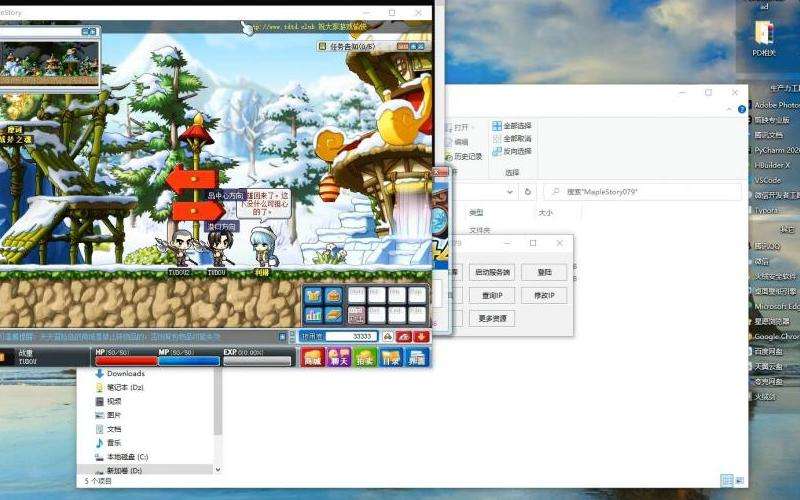Image resolution: width=800 pixels, height=500 pixels.
Task: Select 视频 (Videos) in navigation tree
Action: tap(109, 401)
